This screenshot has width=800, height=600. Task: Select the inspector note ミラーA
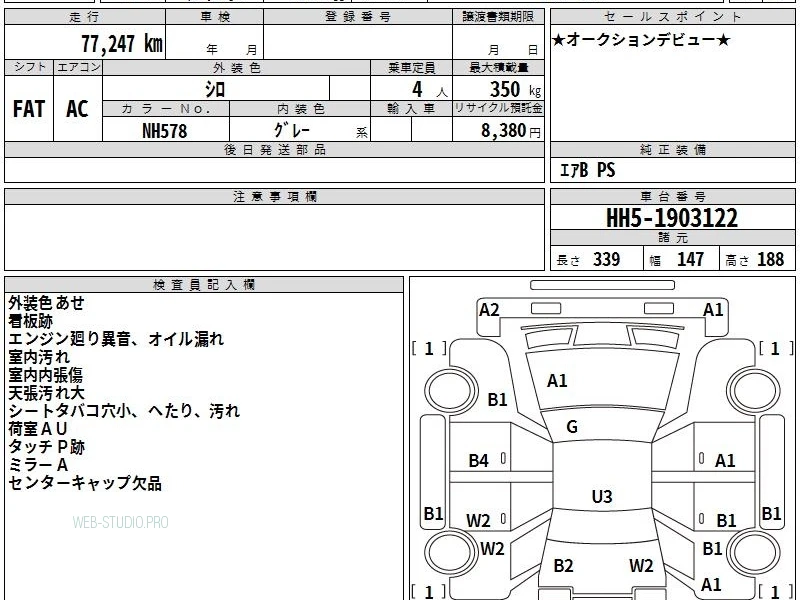[x=38, y=465]
